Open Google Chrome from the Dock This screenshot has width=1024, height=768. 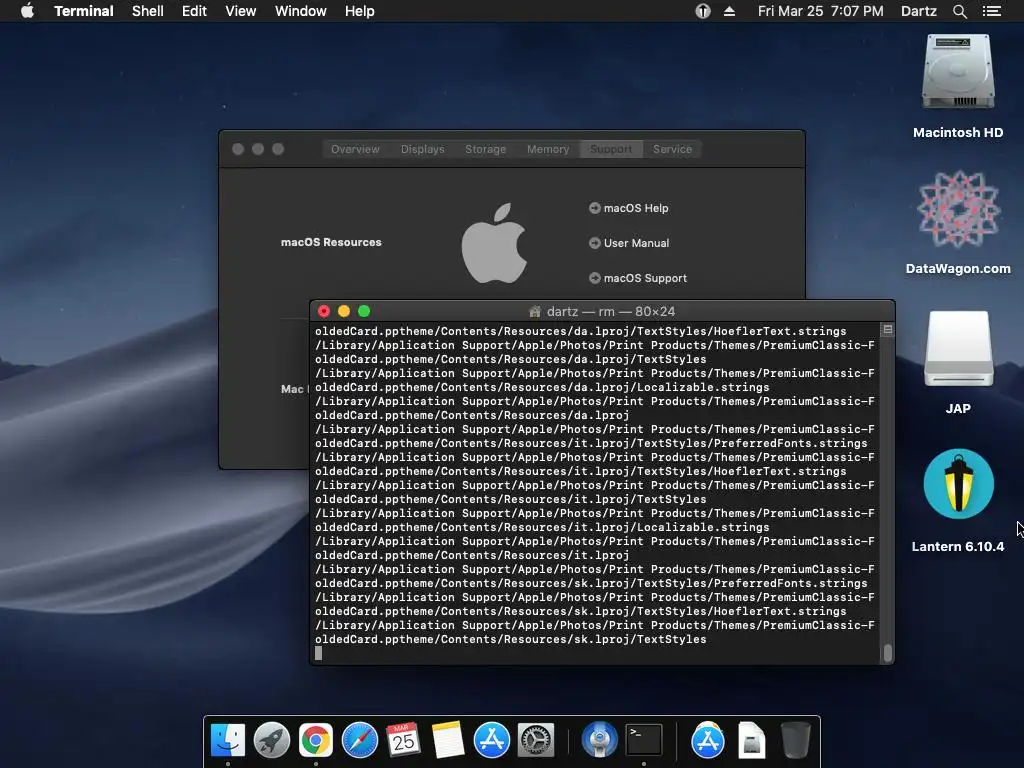click(315, 741)
